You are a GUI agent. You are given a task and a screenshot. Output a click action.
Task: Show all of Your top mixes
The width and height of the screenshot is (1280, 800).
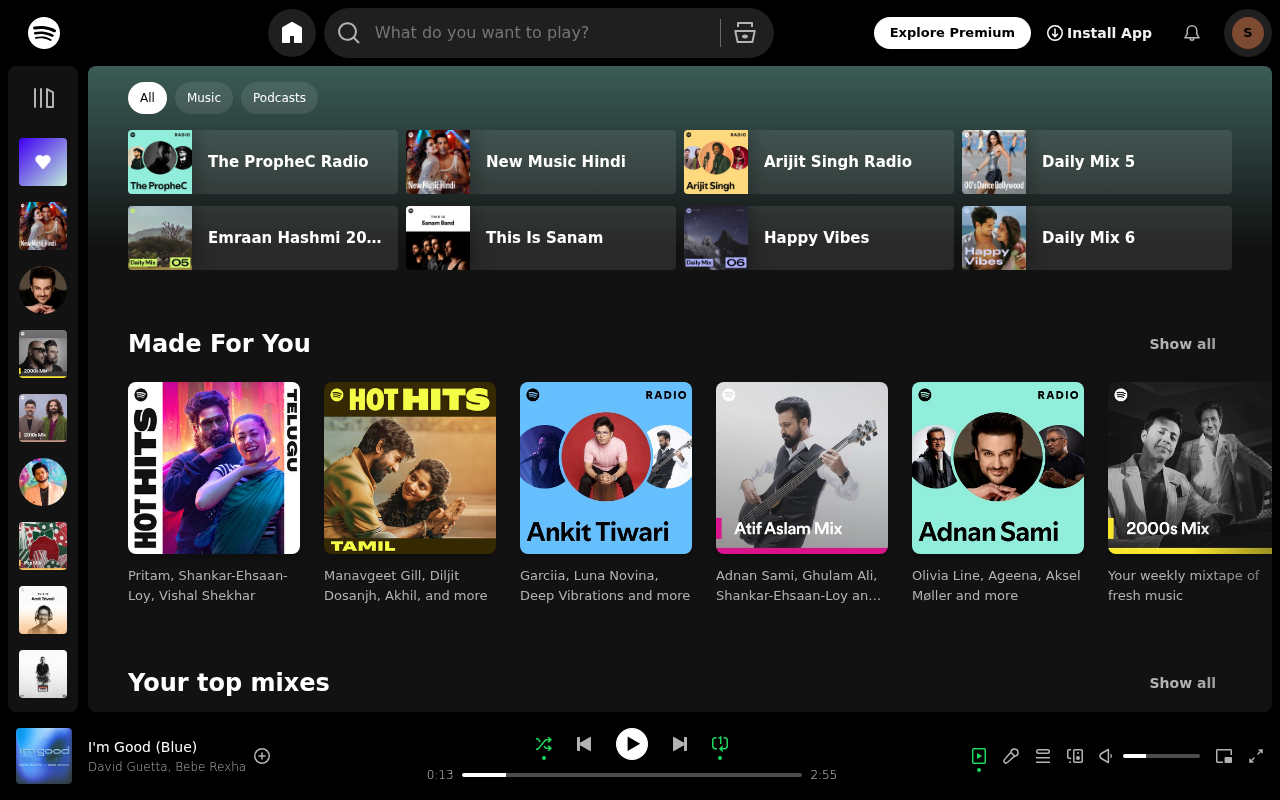tap(1182, 683)
